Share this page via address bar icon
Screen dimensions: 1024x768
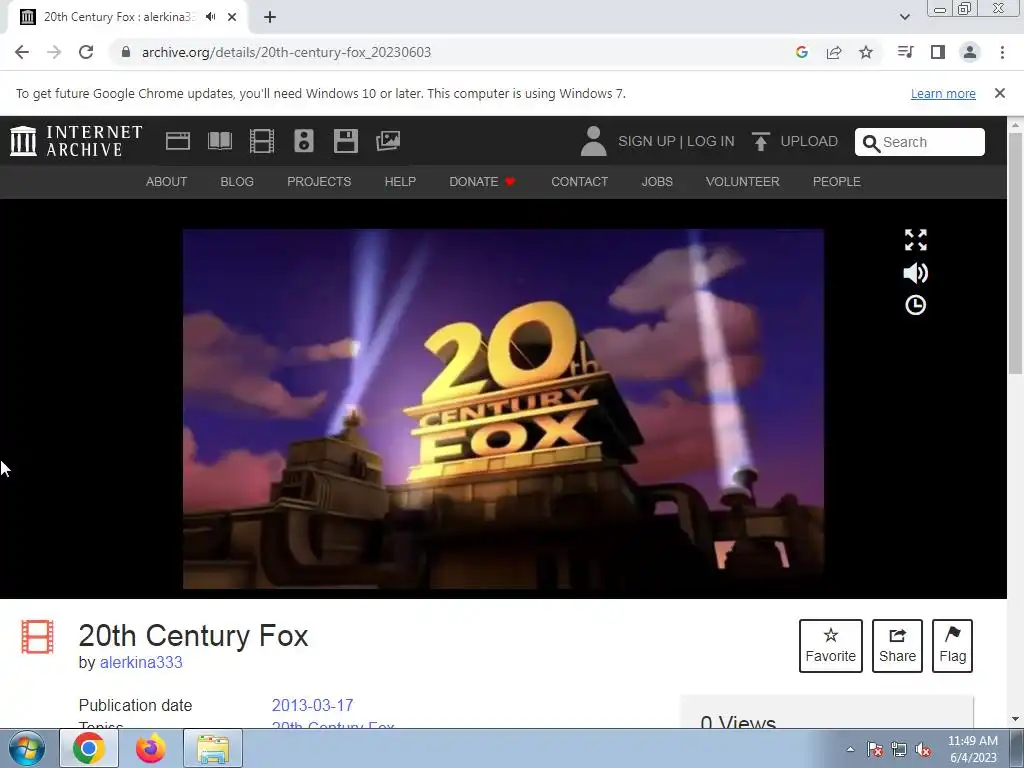[x=834, y=52]
